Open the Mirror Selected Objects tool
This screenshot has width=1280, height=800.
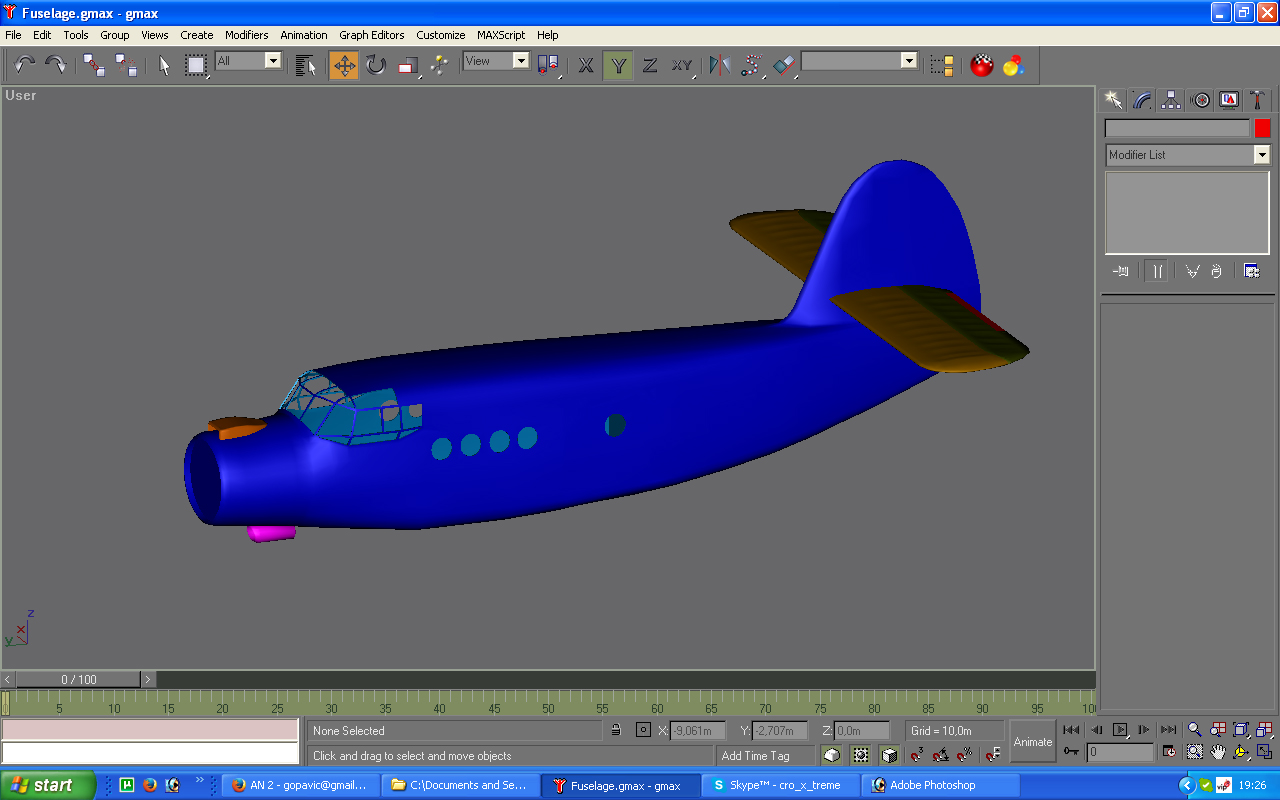(x=719, y=66)
